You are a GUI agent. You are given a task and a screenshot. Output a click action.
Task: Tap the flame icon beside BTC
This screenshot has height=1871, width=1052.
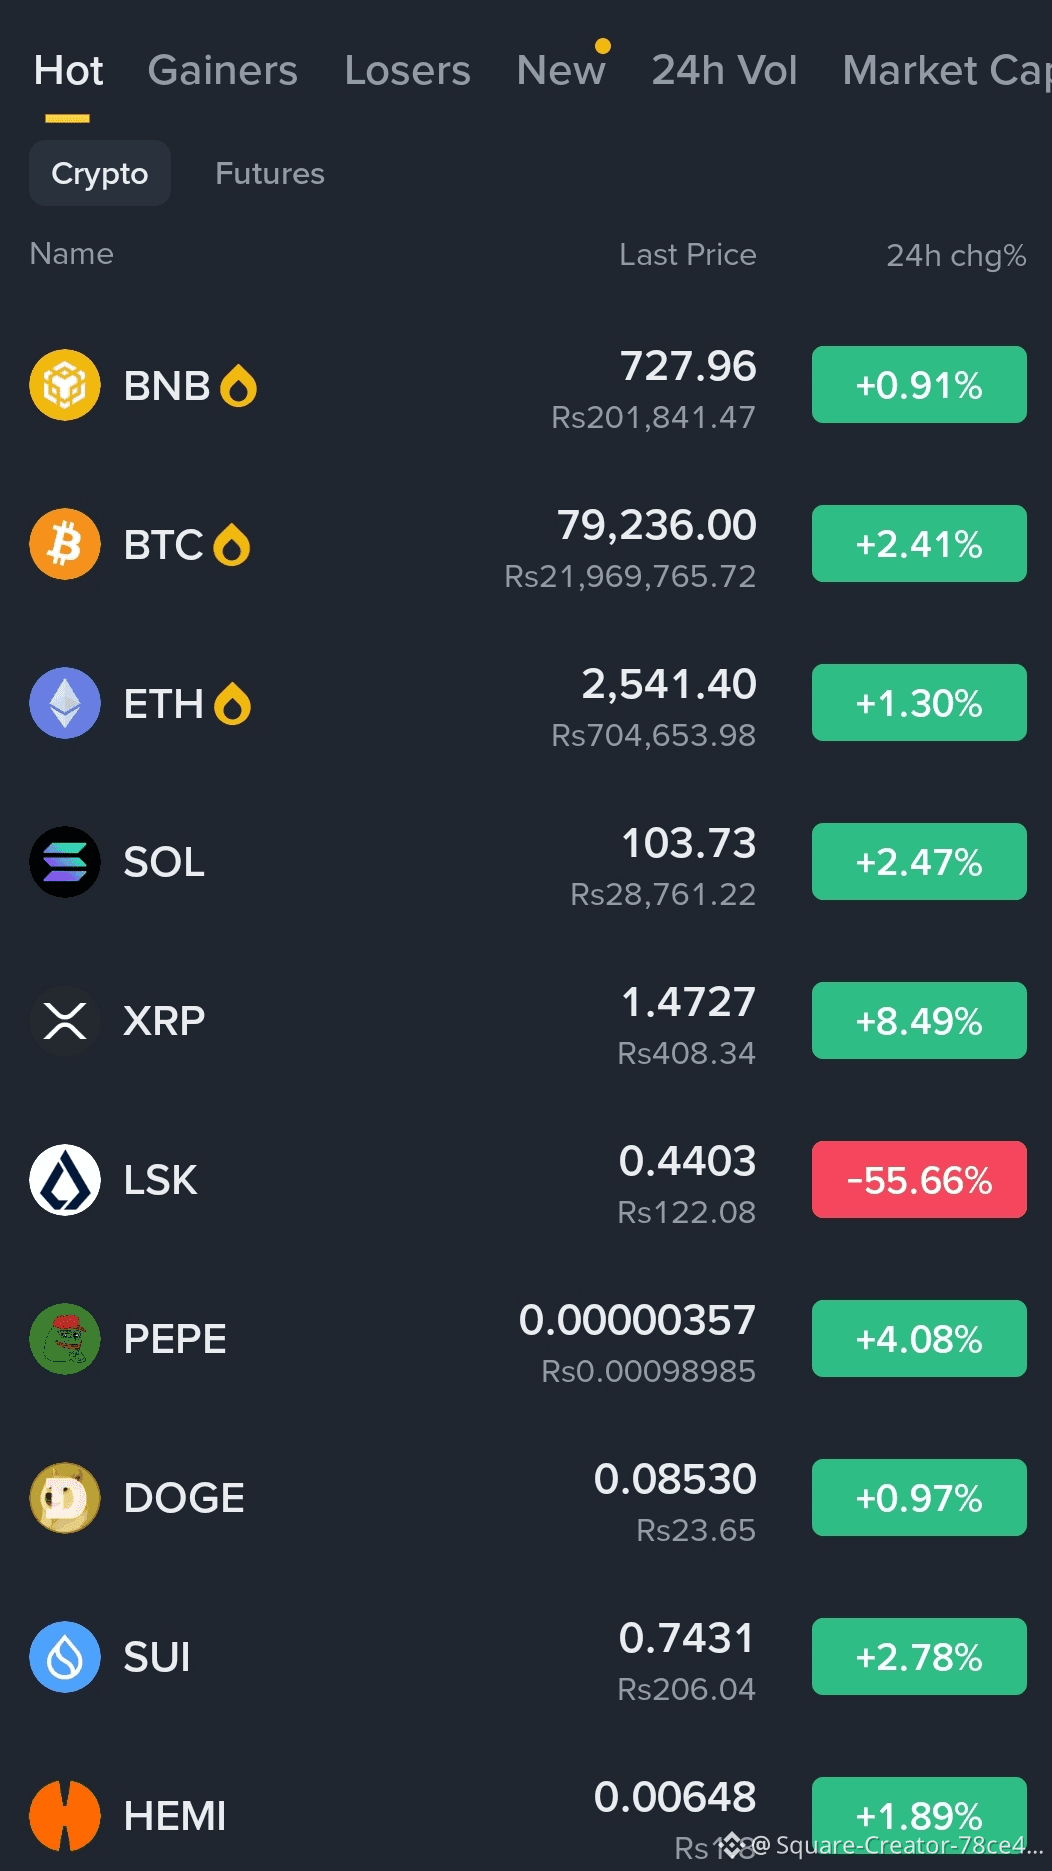pos(232,545)
